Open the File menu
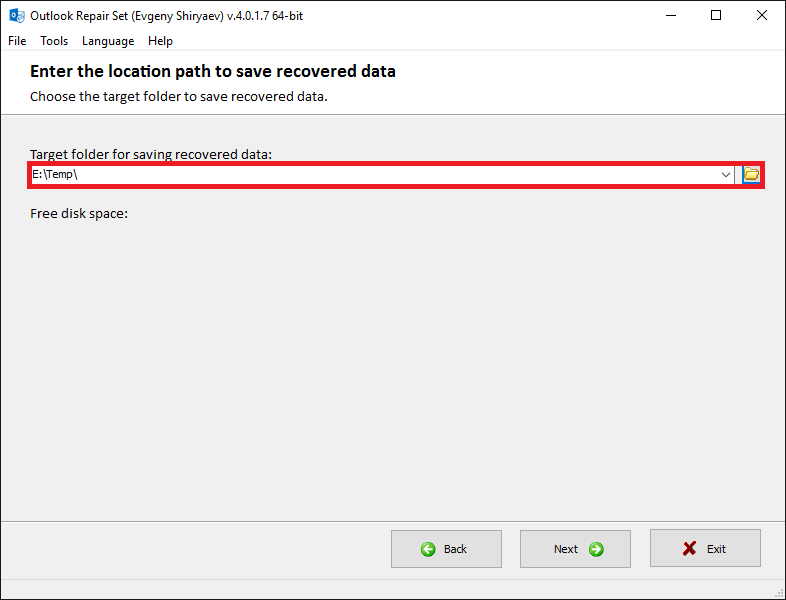 click(17, 41)
